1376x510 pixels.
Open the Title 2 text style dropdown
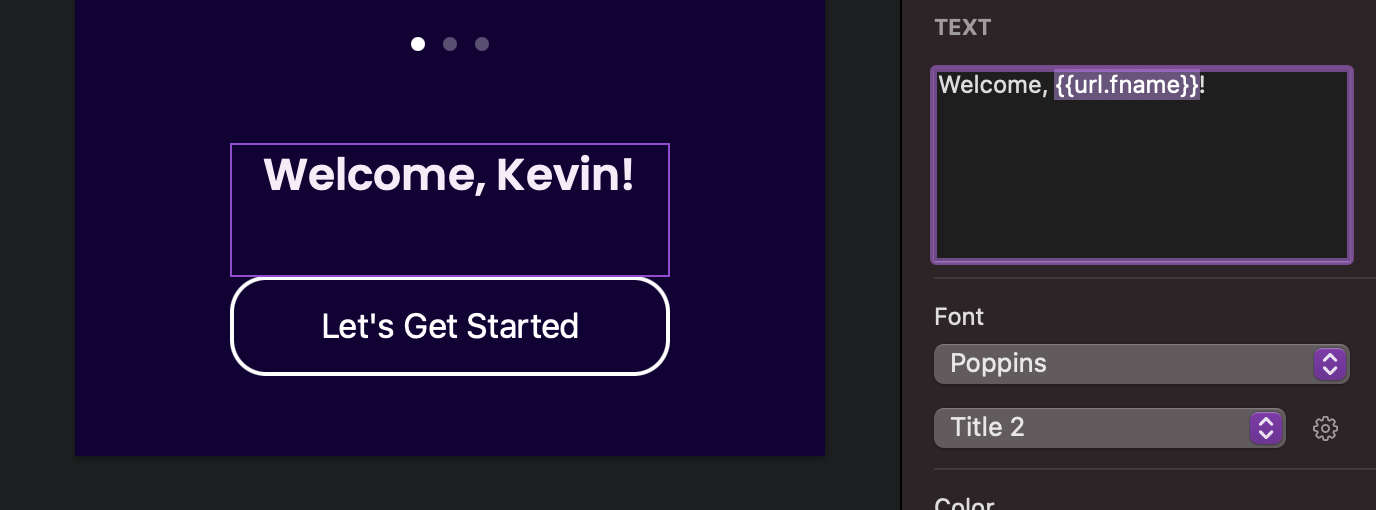click(1109, 428)
